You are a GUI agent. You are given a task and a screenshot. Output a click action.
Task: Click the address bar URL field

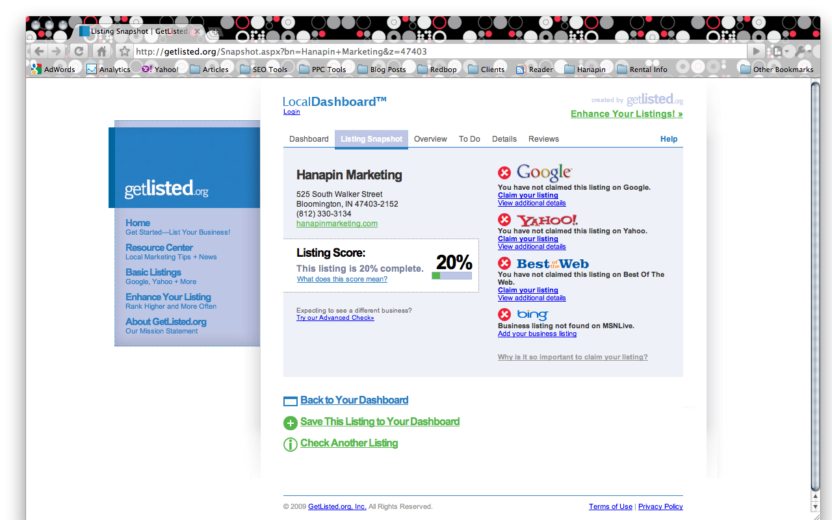(439, 51)
